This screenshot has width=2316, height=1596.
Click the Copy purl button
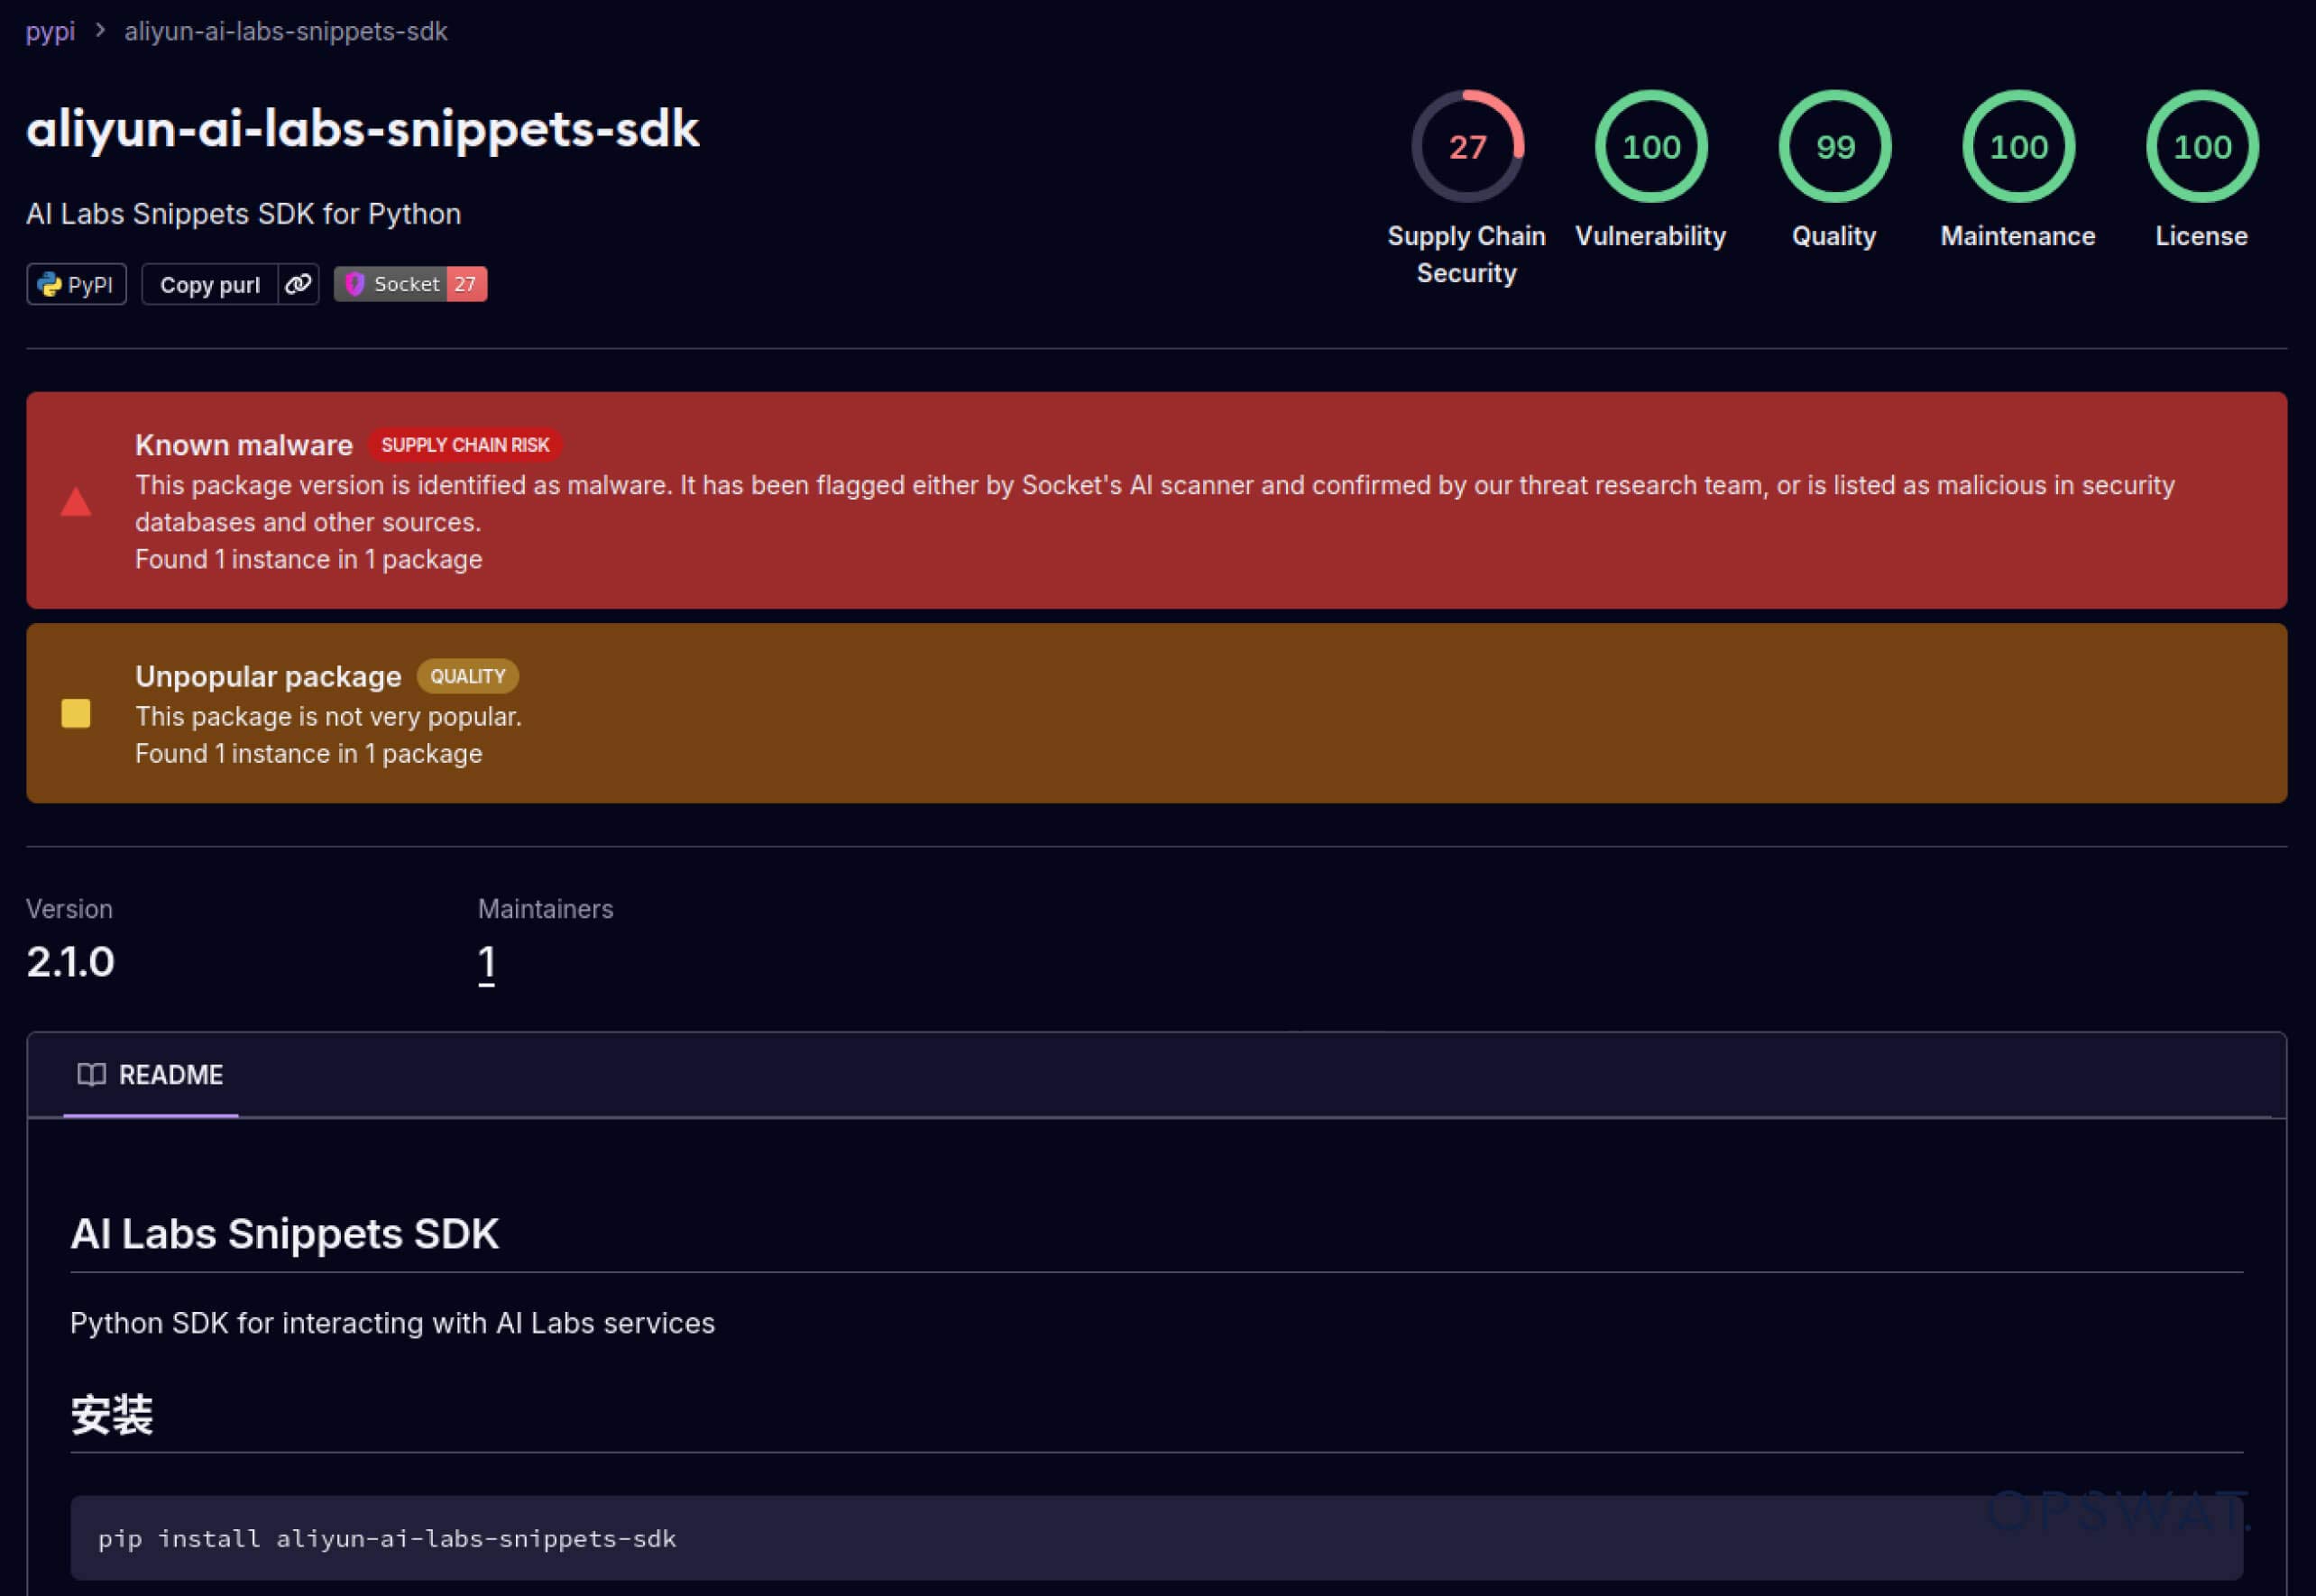(x=211, y=284)
